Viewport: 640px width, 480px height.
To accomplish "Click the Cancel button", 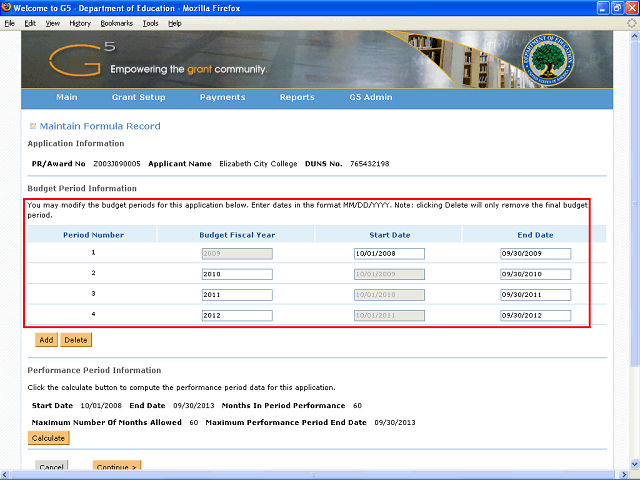I will (x=52, y=467).
